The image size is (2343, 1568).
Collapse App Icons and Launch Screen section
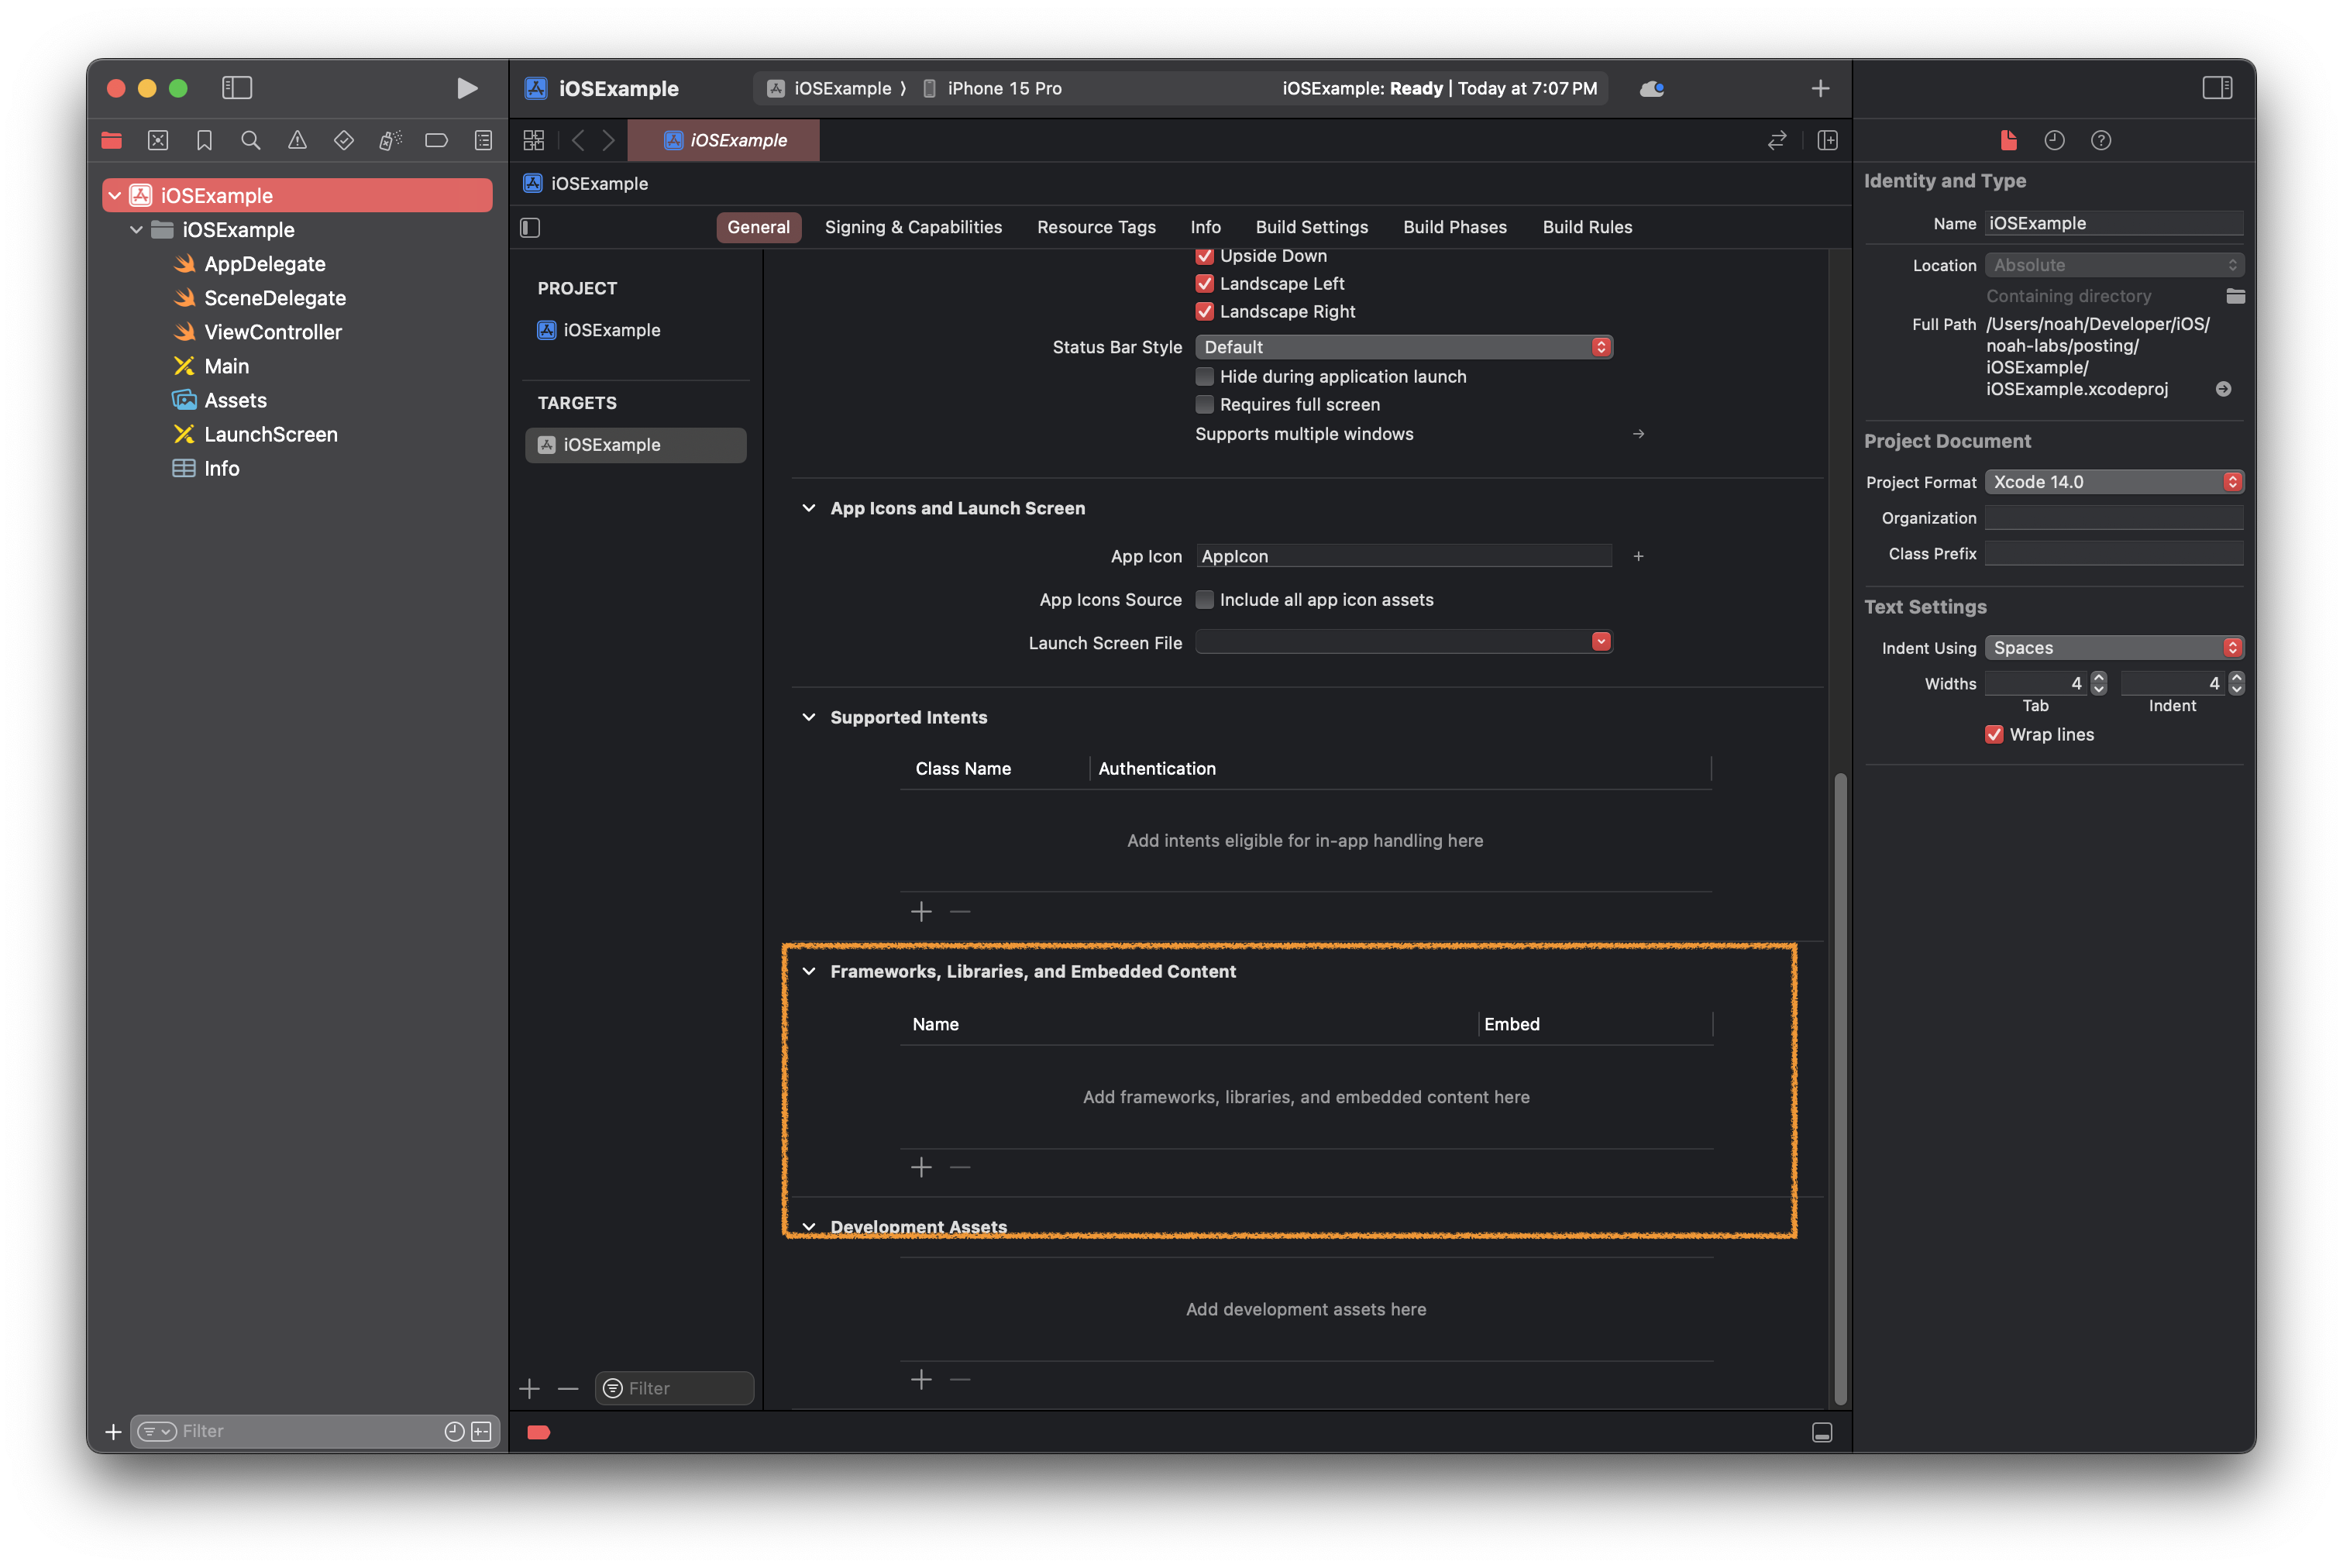click(x=809, y=508)
